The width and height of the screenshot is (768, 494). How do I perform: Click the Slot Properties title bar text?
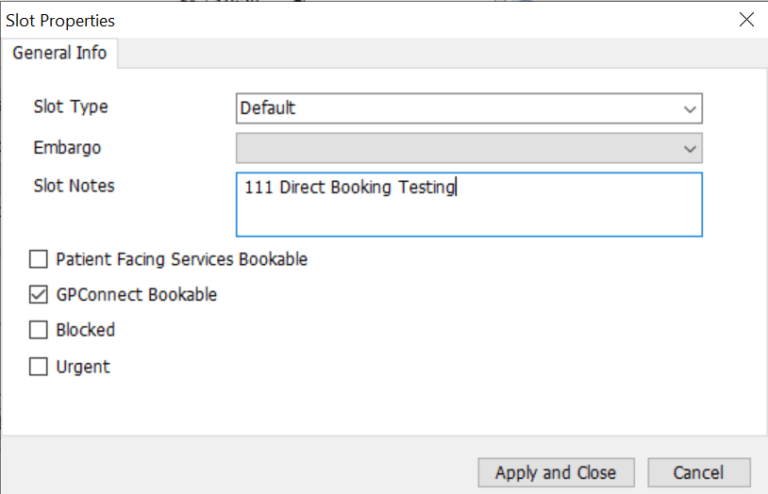pos(61,20)
